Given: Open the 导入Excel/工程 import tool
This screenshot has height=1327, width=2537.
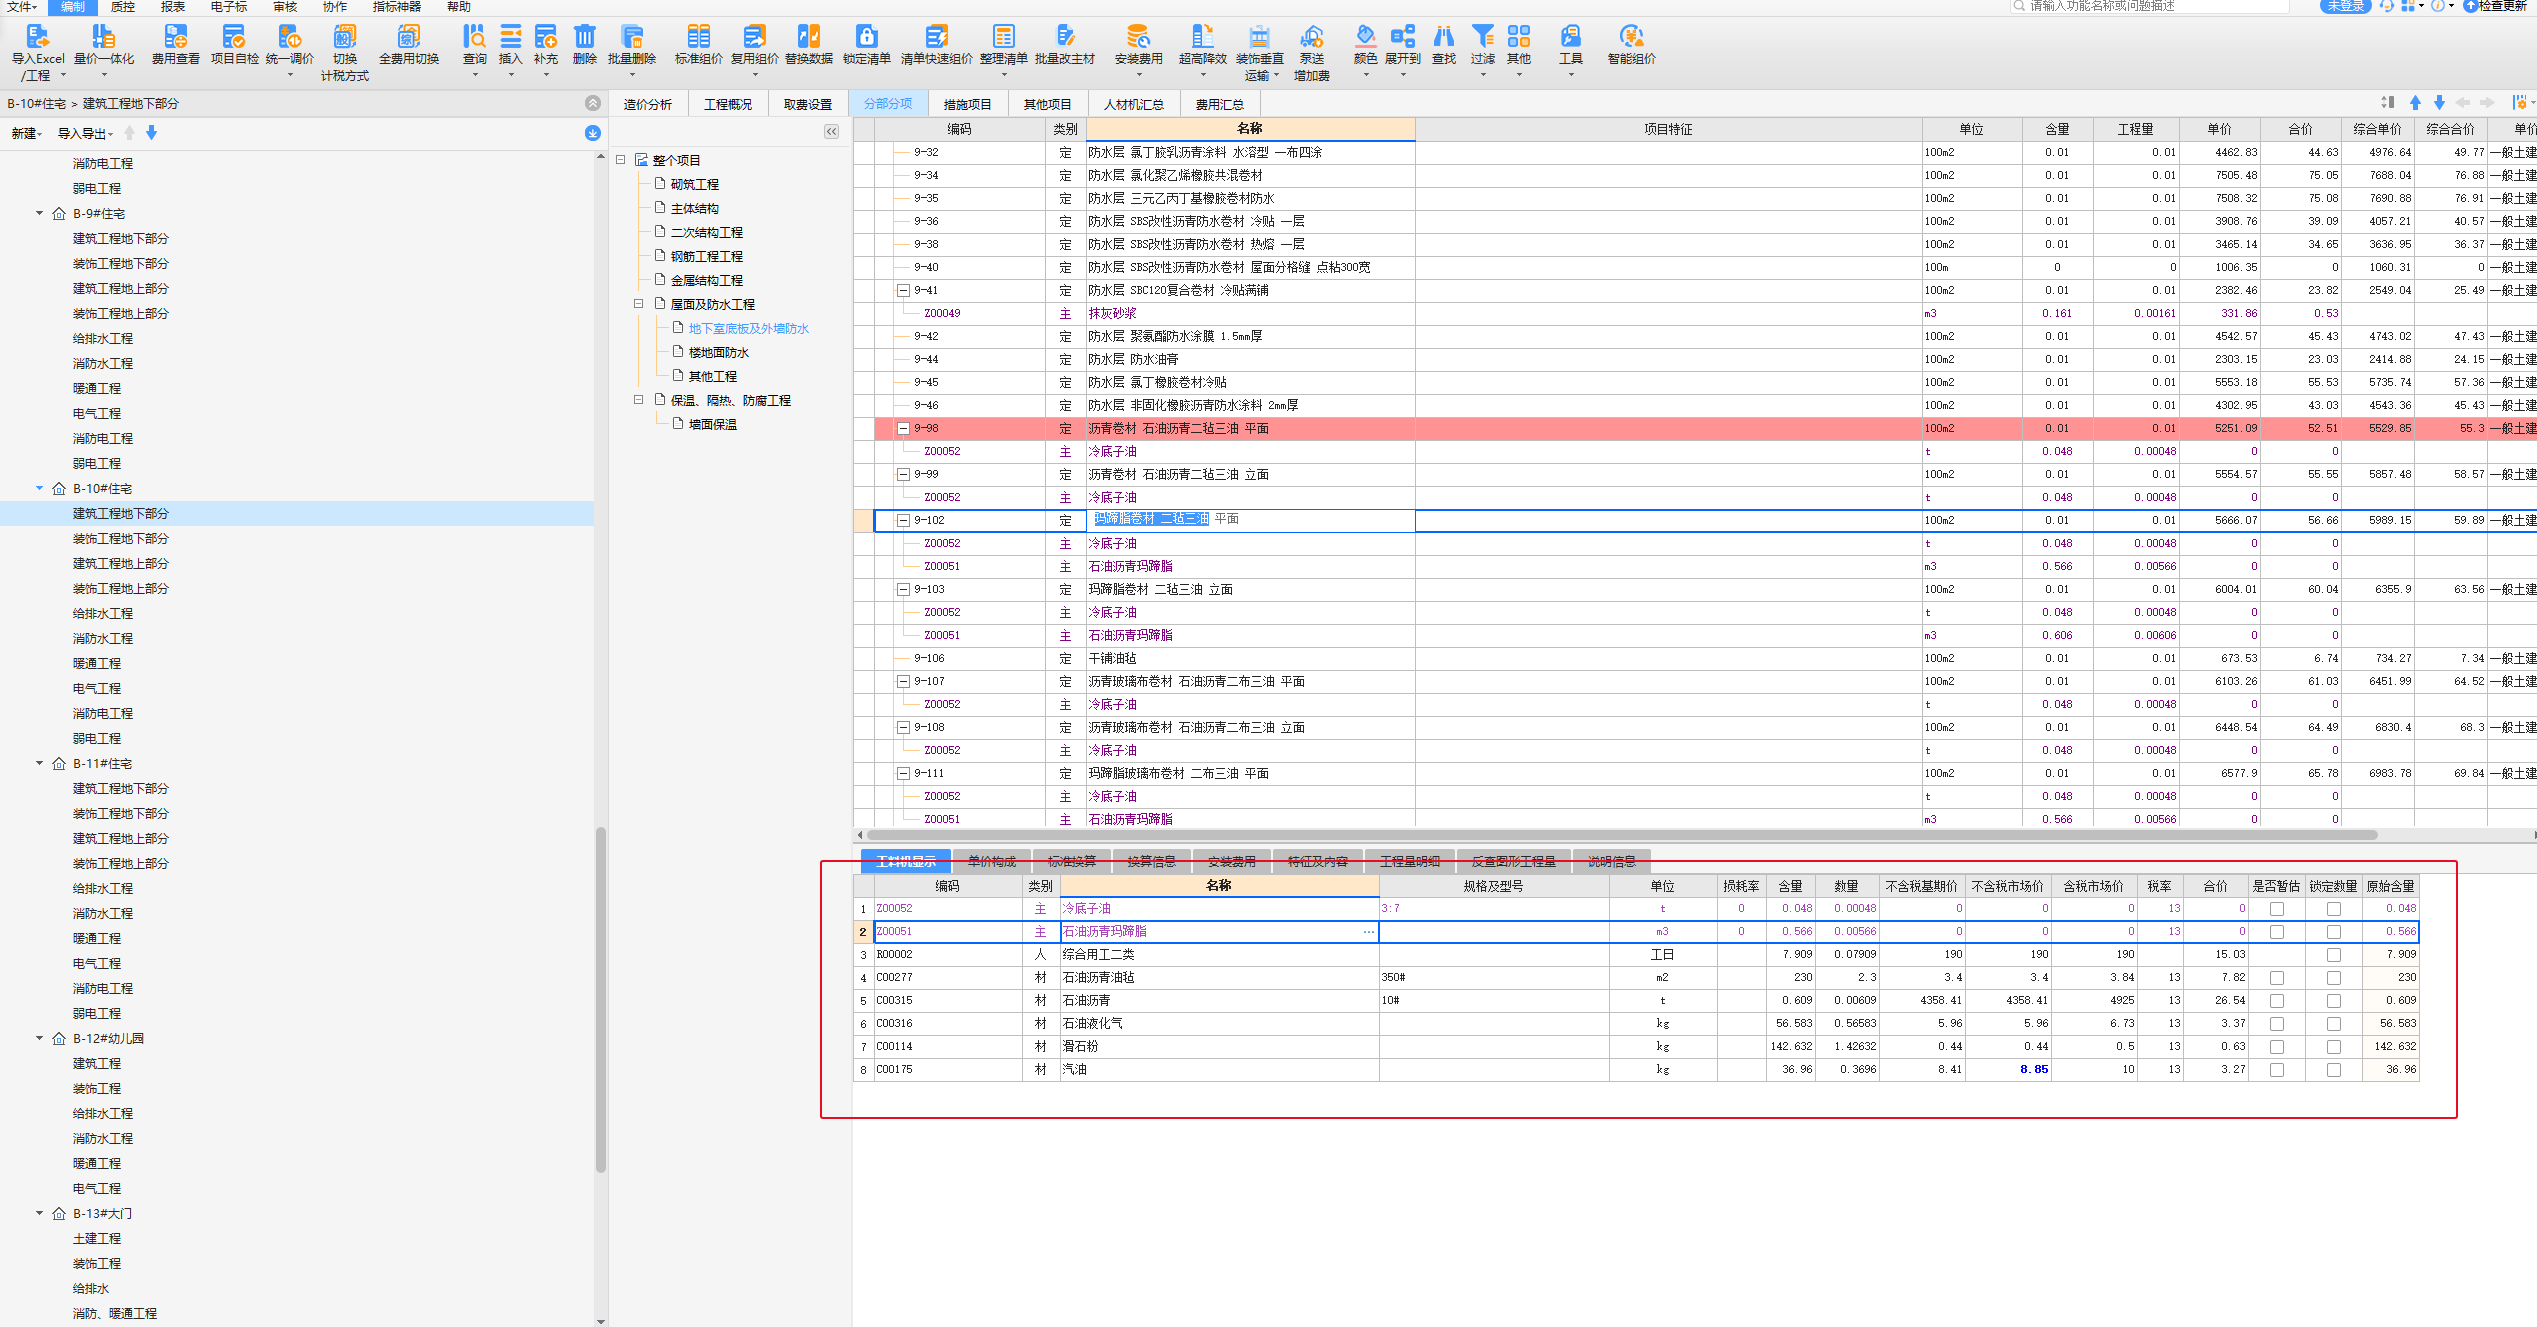Looking at the screenshot, I should tap(37, 37).
